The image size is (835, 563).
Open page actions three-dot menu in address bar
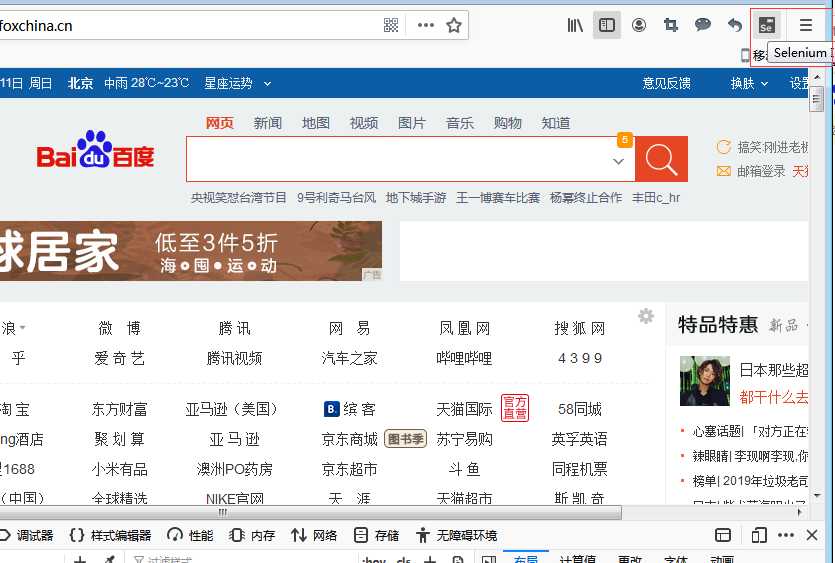(425, 25)
